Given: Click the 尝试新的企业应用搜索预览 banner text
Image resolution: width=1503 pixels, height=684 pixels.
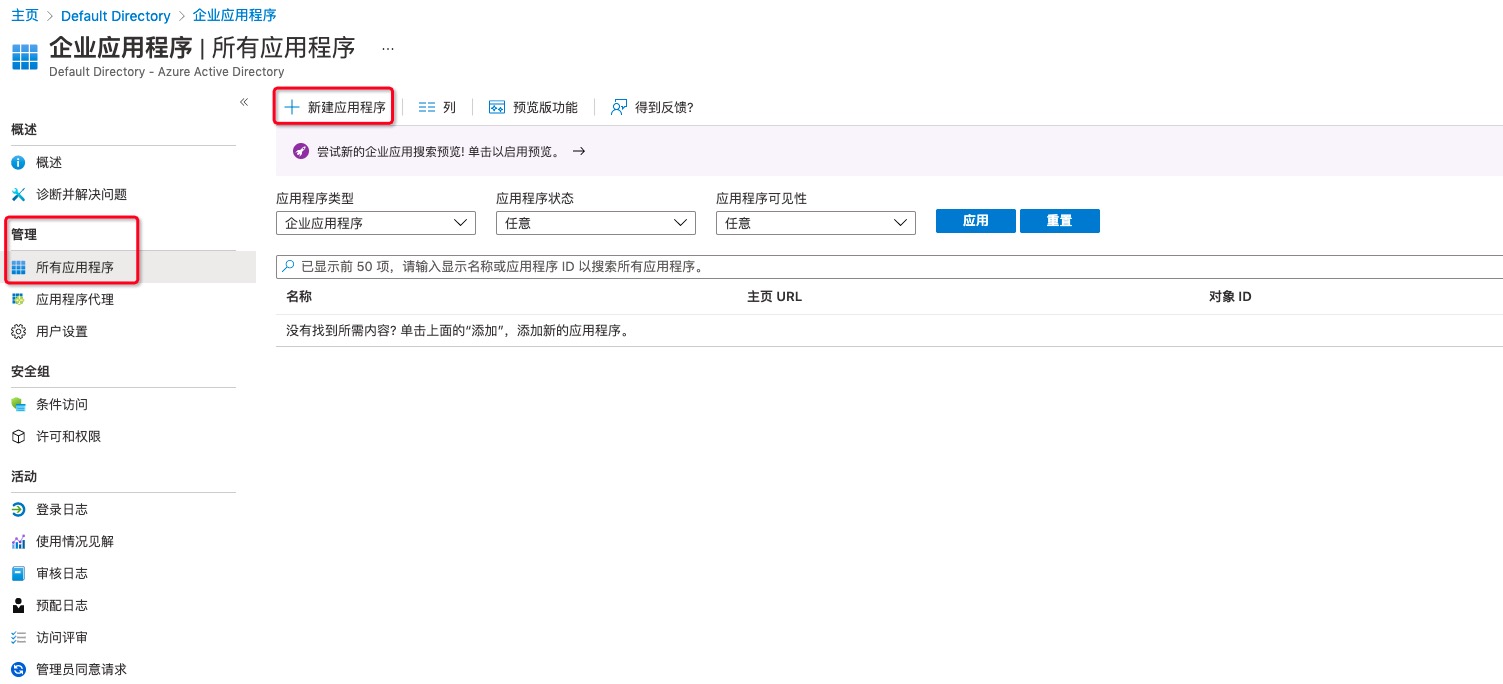Looking at the screenshot, I should point(439,152).
